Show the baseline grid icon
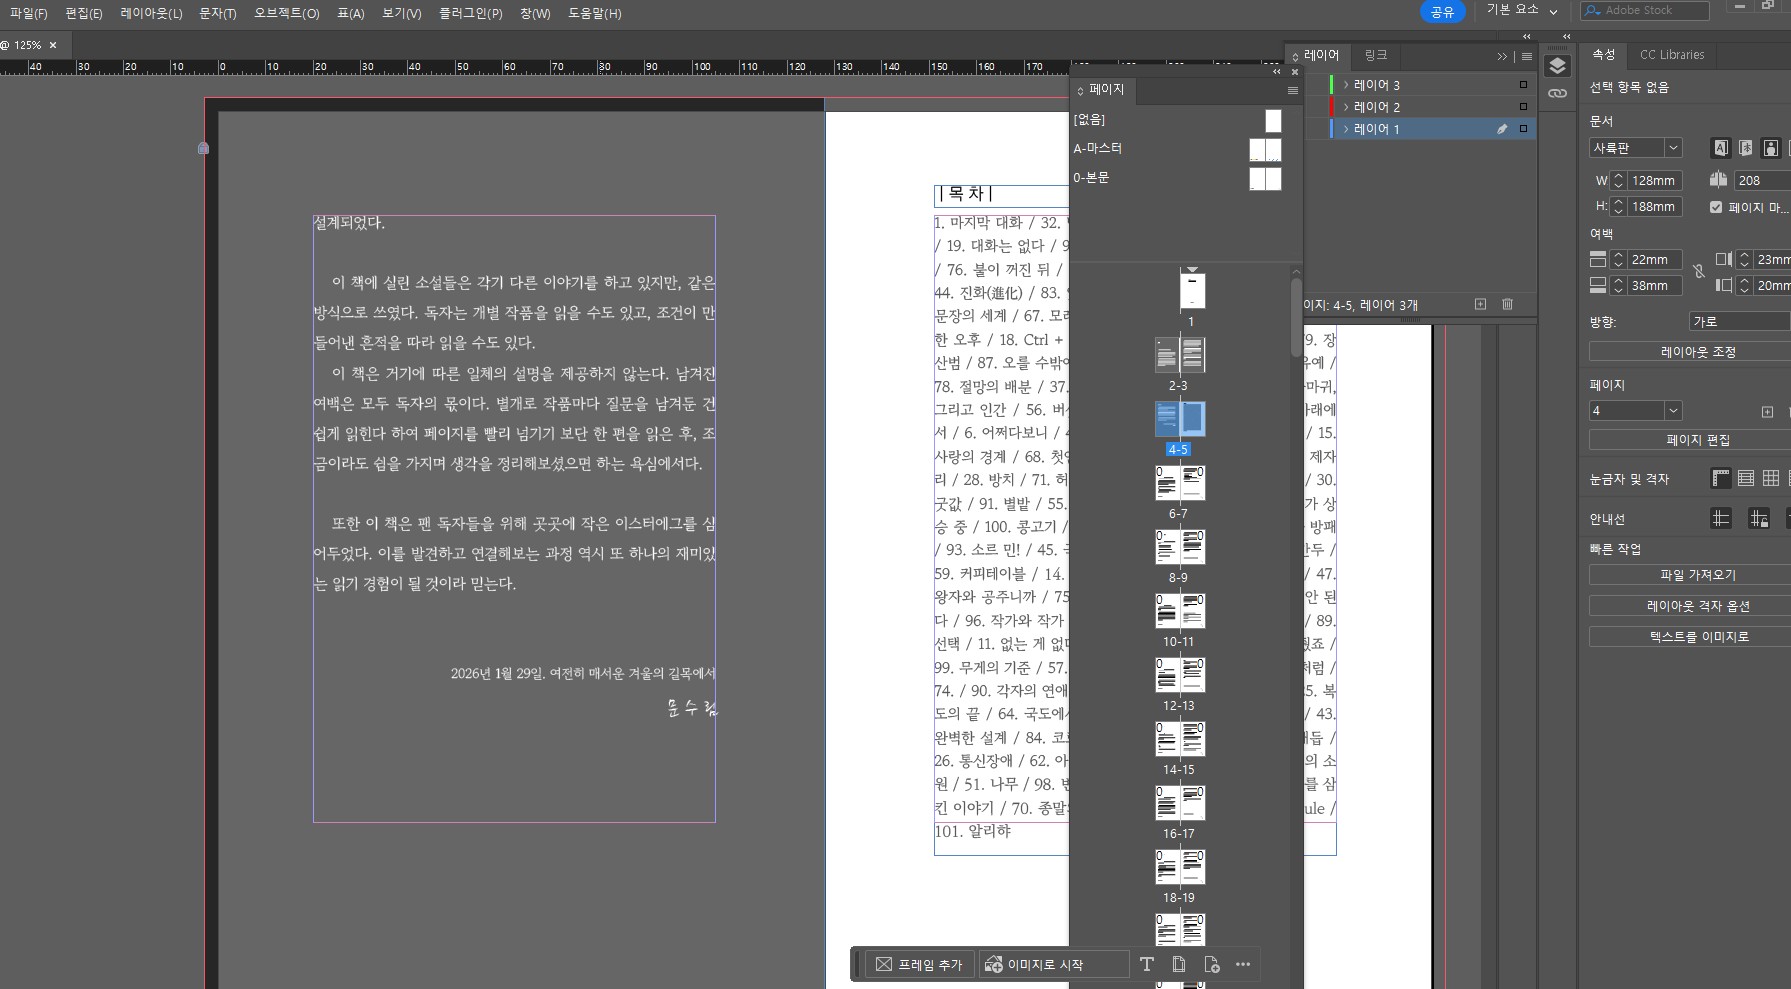The width and height of the screenshot is (1791, 989). pyautogui.click(x=1746, y=479)
